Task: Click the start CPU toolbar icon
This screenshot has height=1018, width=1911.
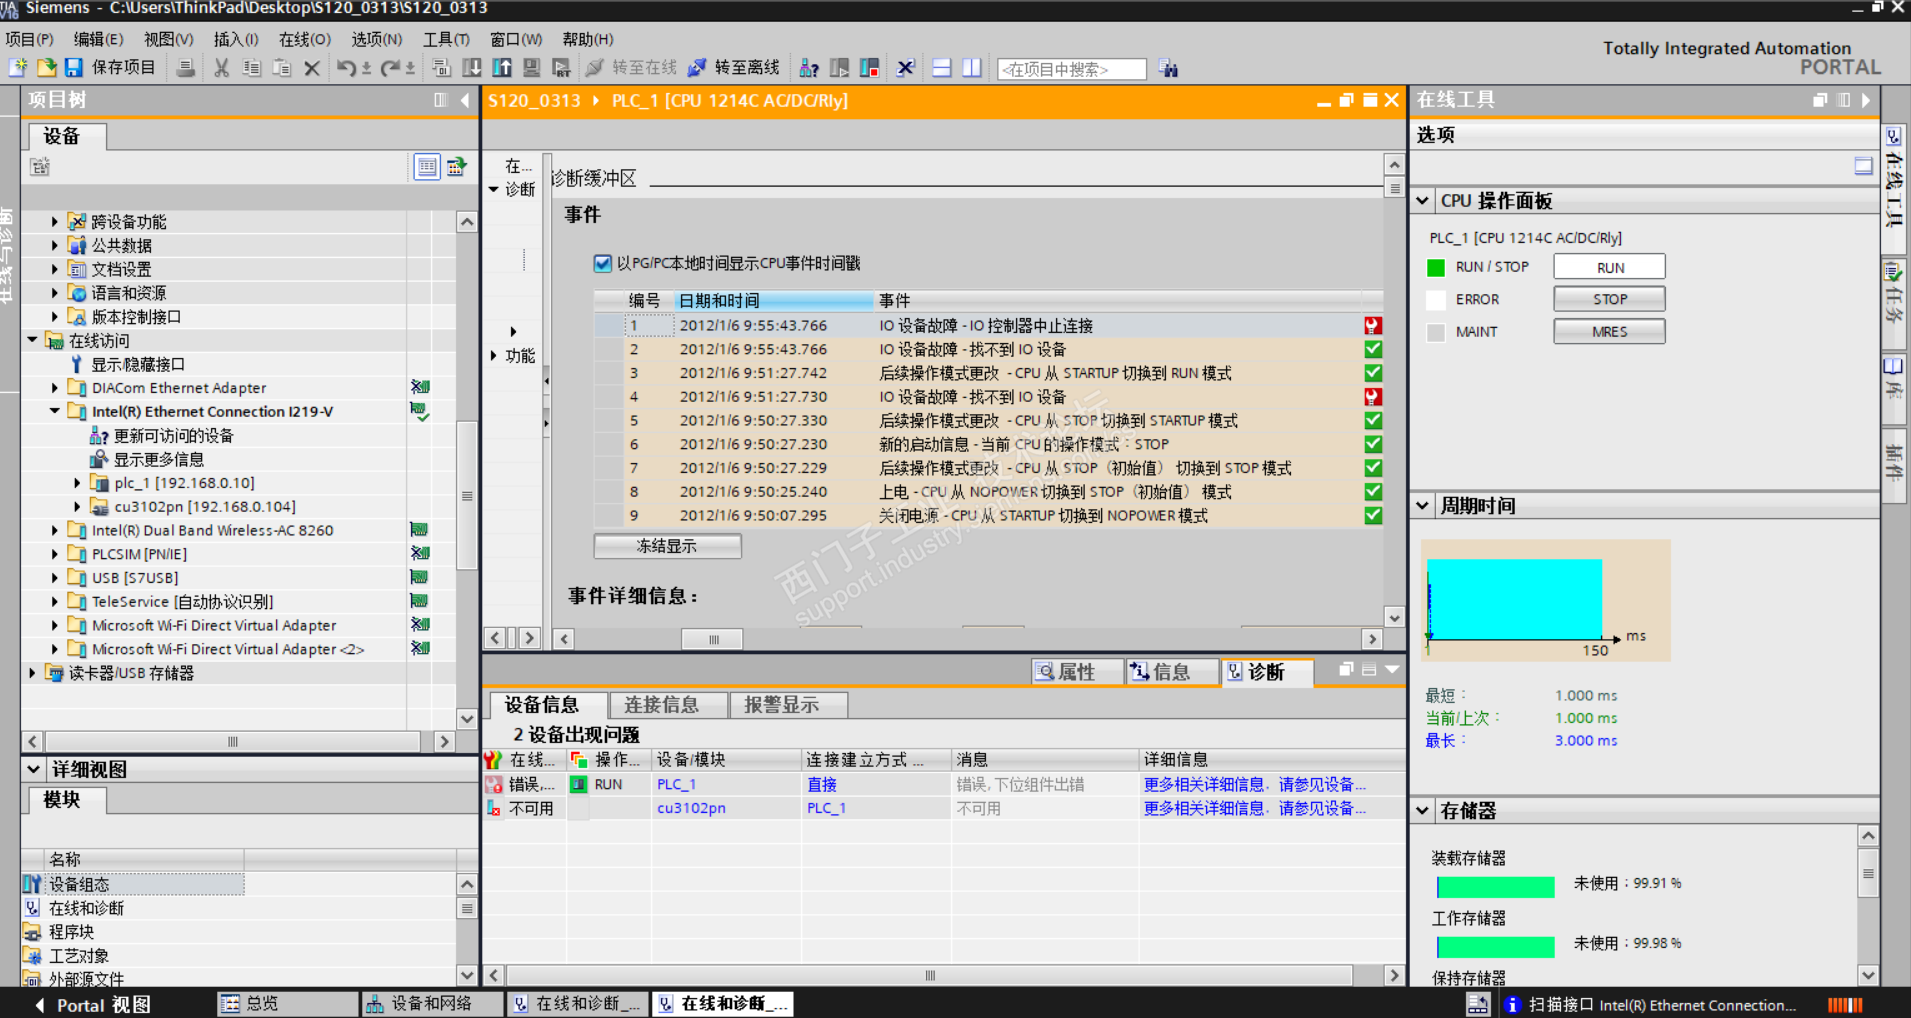Action: [x=839, y=68]
